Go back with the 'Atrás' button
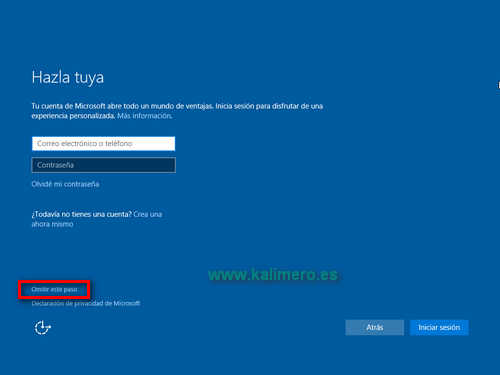Screen dimensions: 500x375 pos(375,327)
